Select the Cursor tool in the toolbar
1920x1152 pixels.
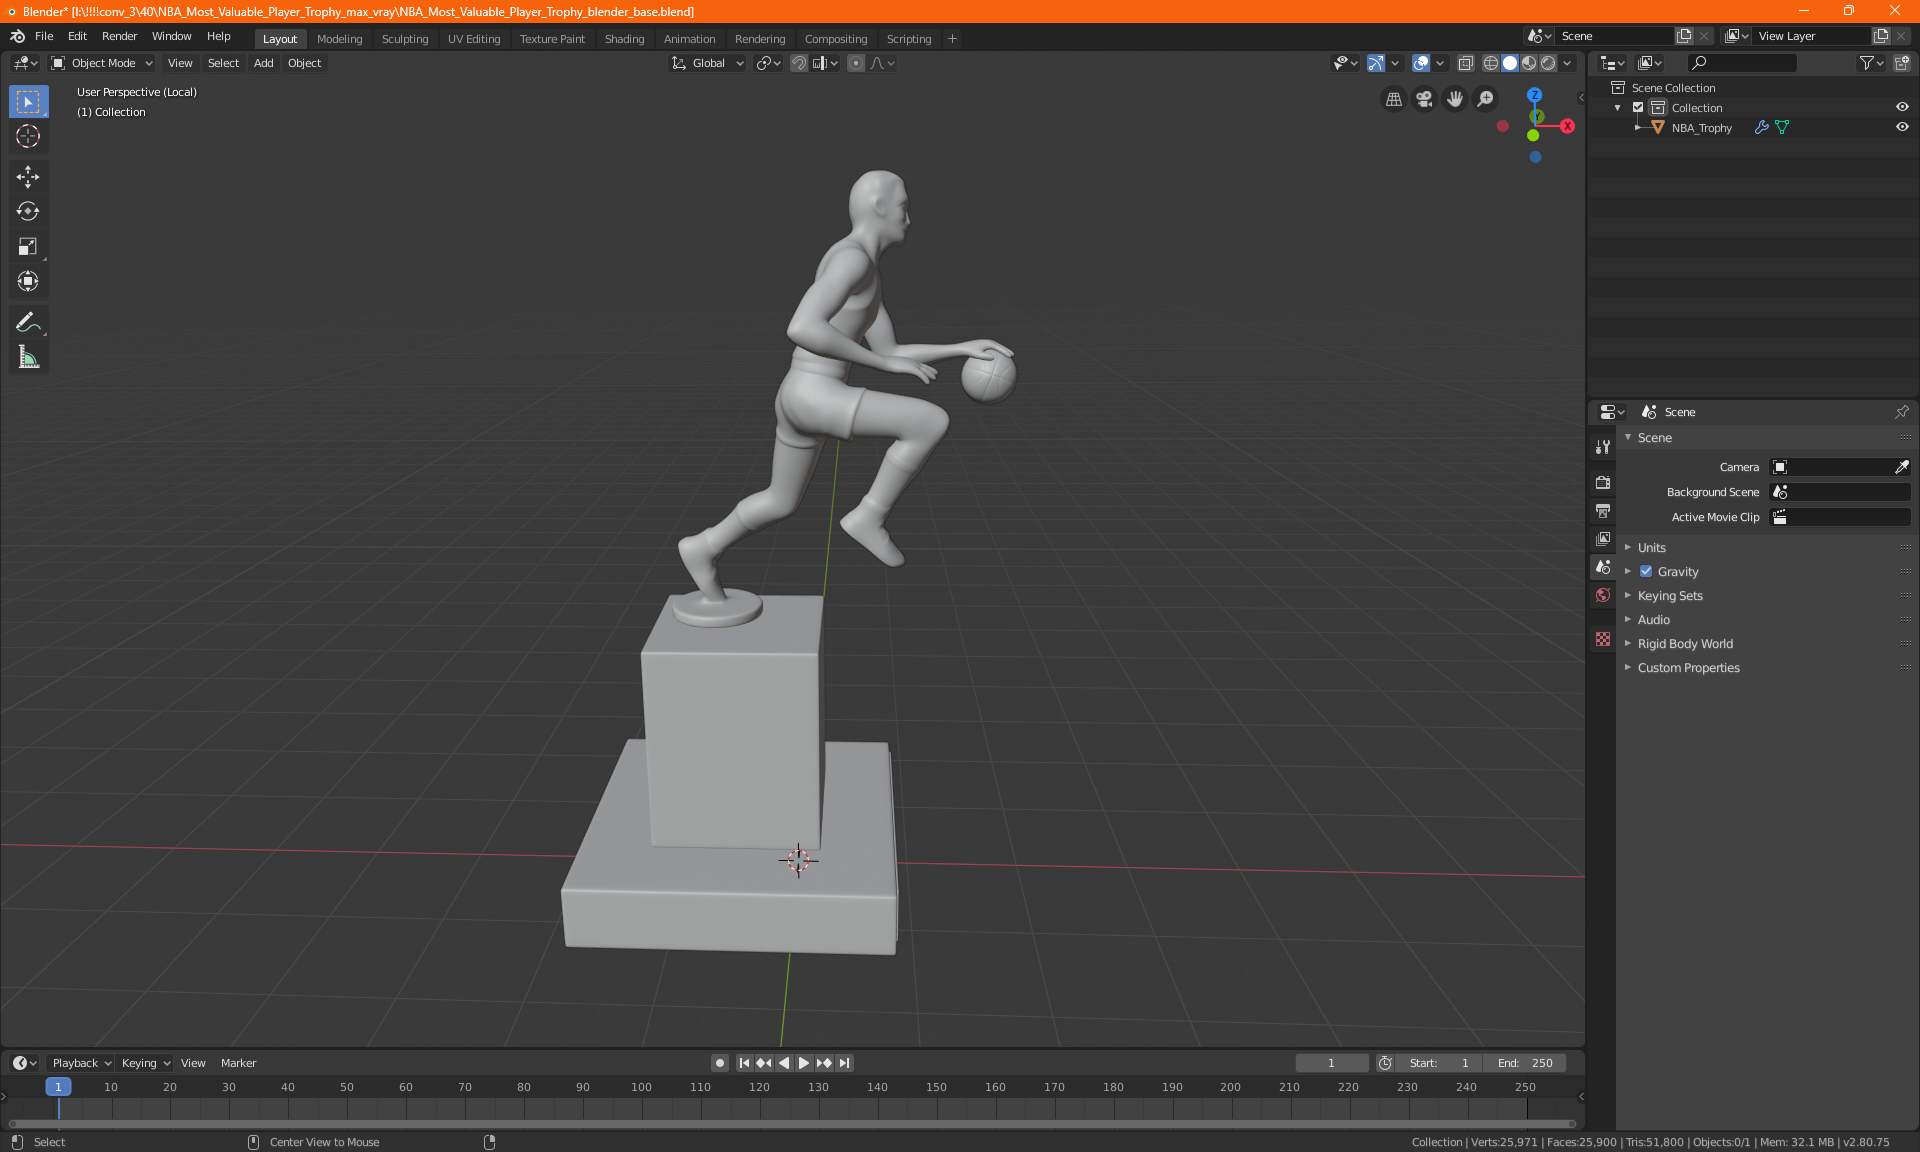[x=28, y=137]
